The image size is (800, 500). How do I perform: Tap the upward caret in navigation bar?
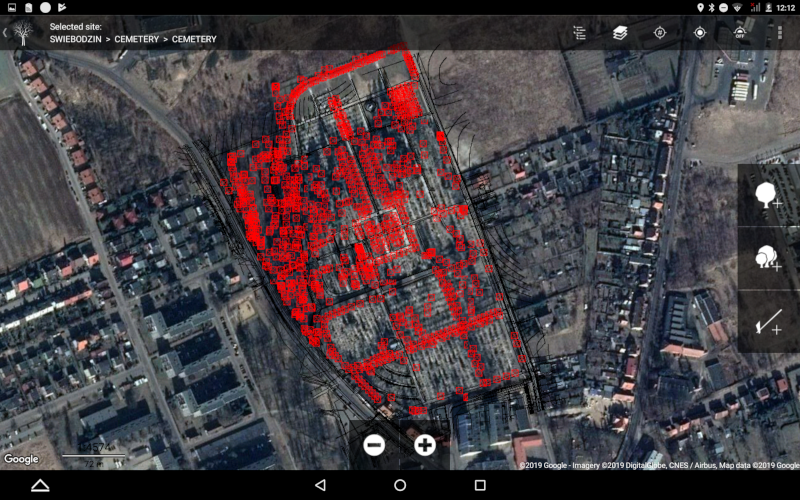pos(40,485)
